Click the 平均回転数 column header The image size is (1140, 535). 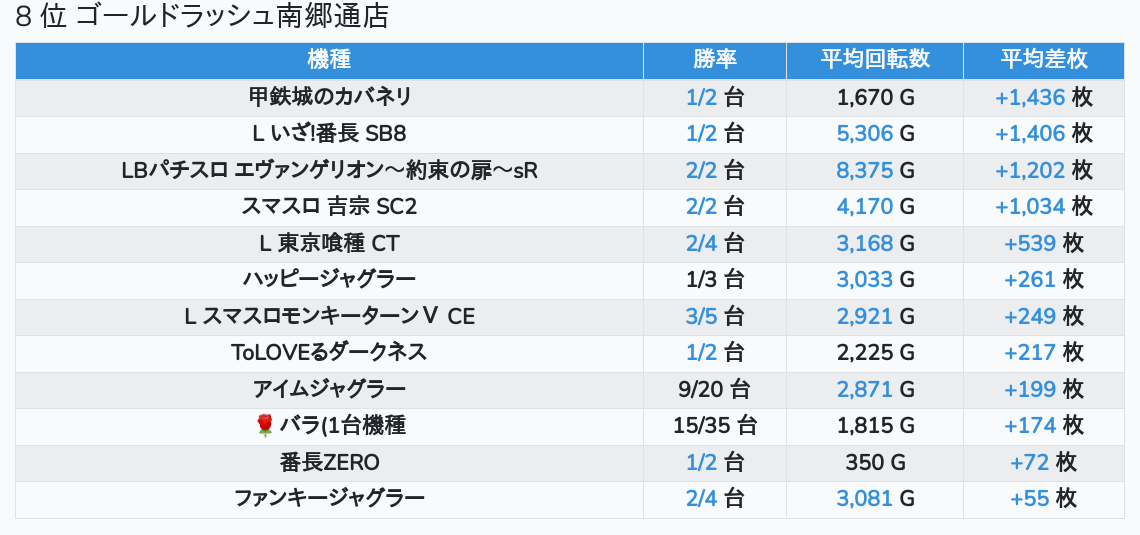(x=875, y=60)
